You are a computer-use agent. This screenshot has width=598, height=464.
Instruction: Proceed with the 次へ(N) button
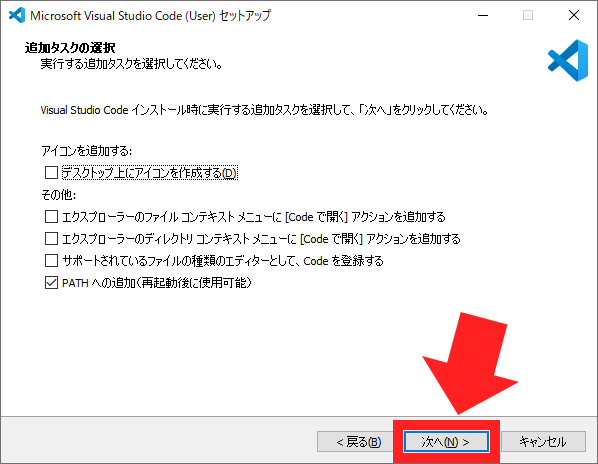point(446,442)
